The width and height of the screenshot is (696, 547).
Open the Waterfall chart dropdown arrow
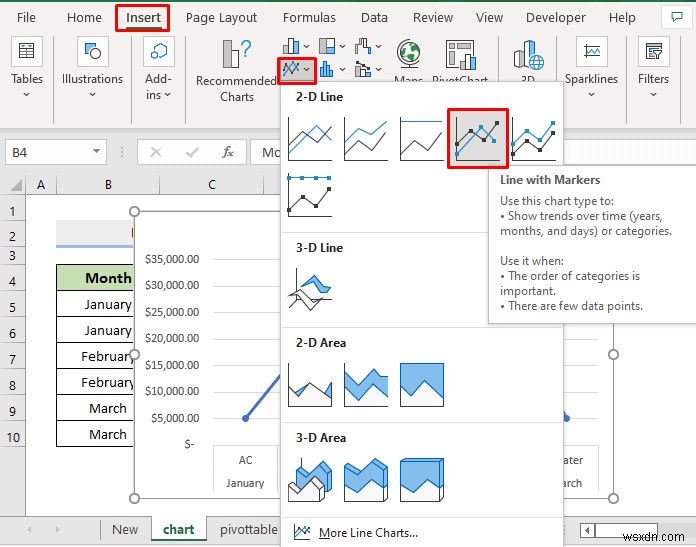pyautogui.click(x=378, y=46)
